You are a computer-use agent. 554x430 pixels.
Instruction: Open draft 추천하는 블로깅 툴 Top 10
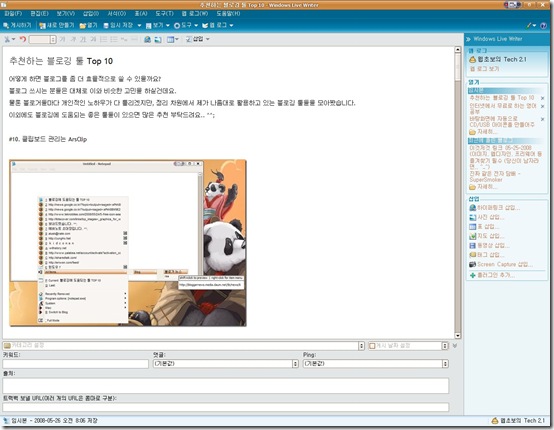(502, 98)
